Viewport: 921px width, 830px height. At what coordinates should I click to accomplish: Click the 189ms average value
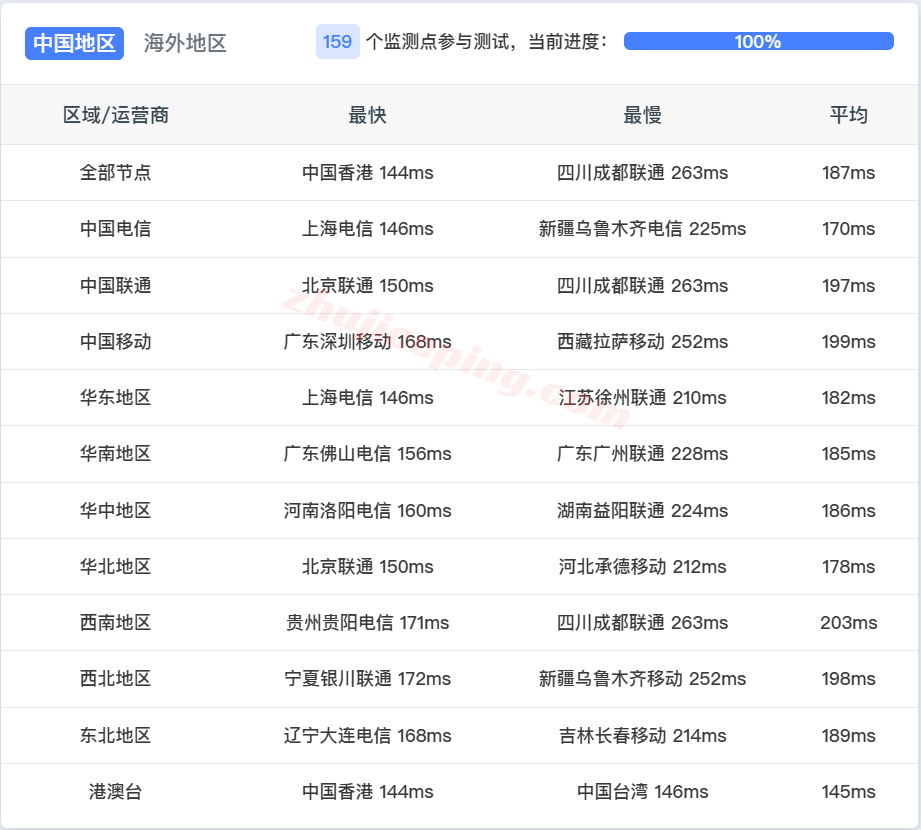(x=849, y=735)
